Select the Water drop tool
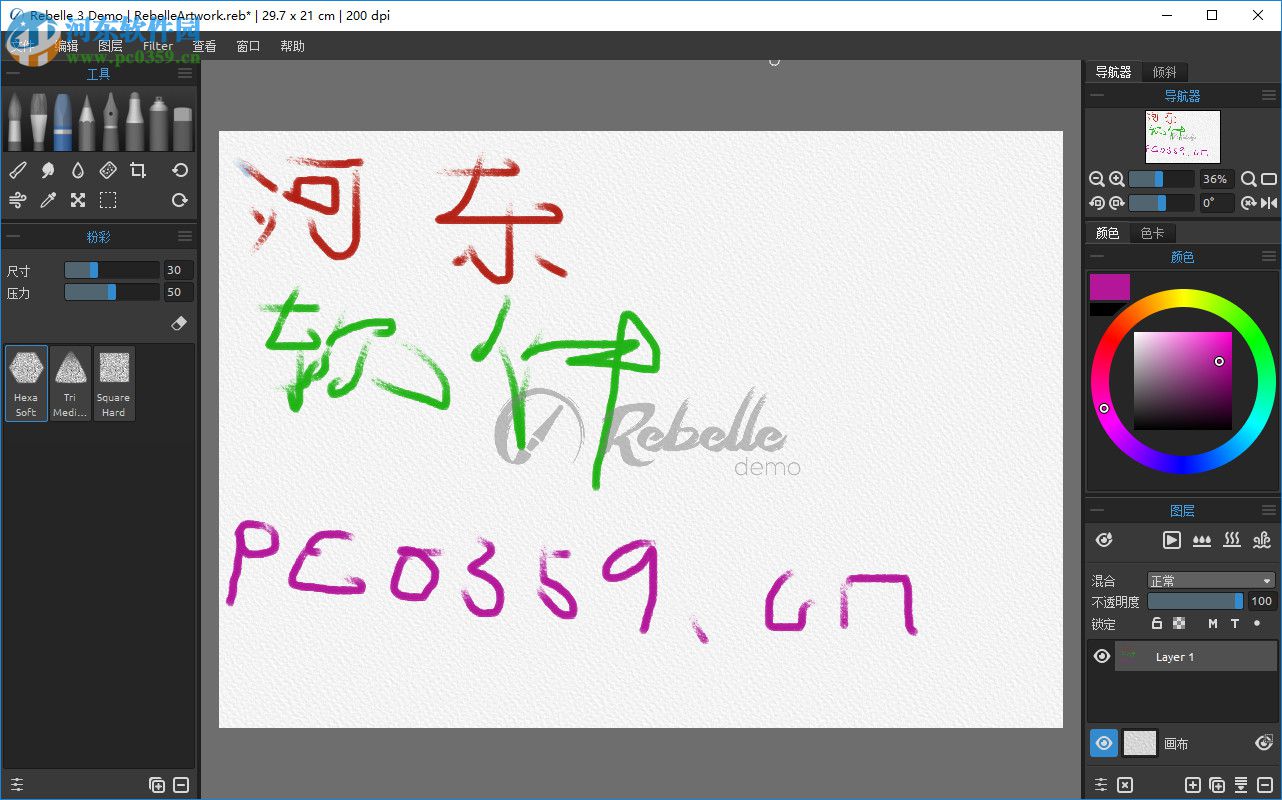 click(79, 170)
